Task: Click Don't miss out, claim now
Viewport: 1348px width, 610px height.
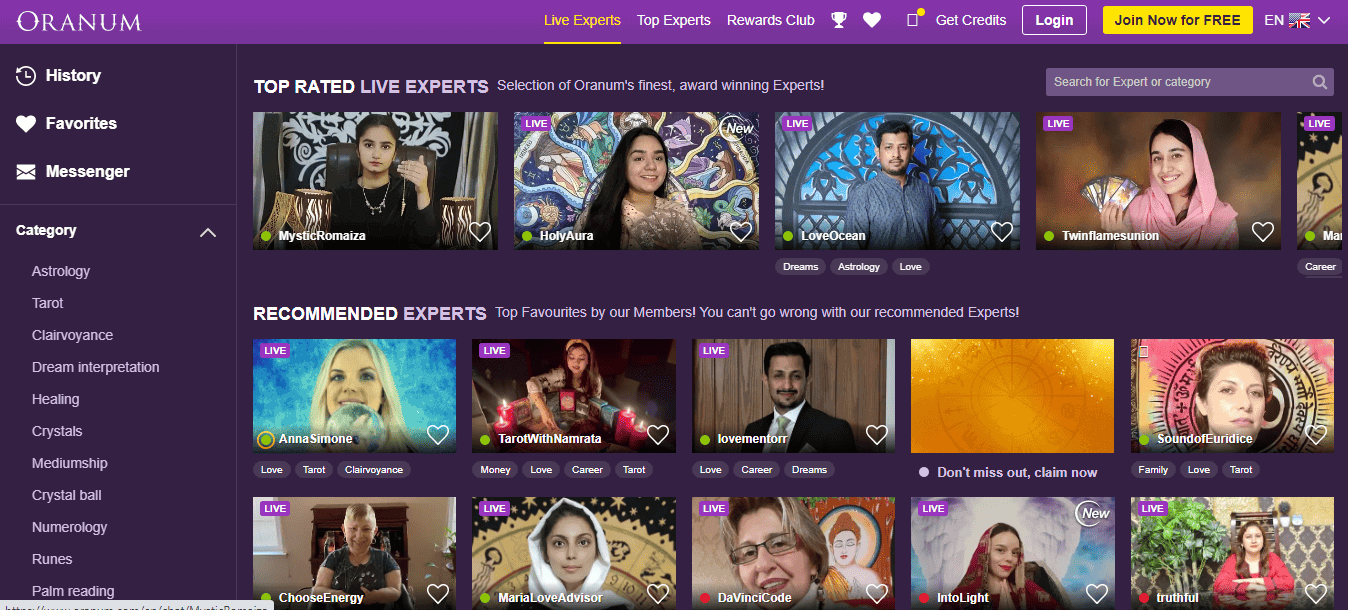Action: [x=1017, y=472]
